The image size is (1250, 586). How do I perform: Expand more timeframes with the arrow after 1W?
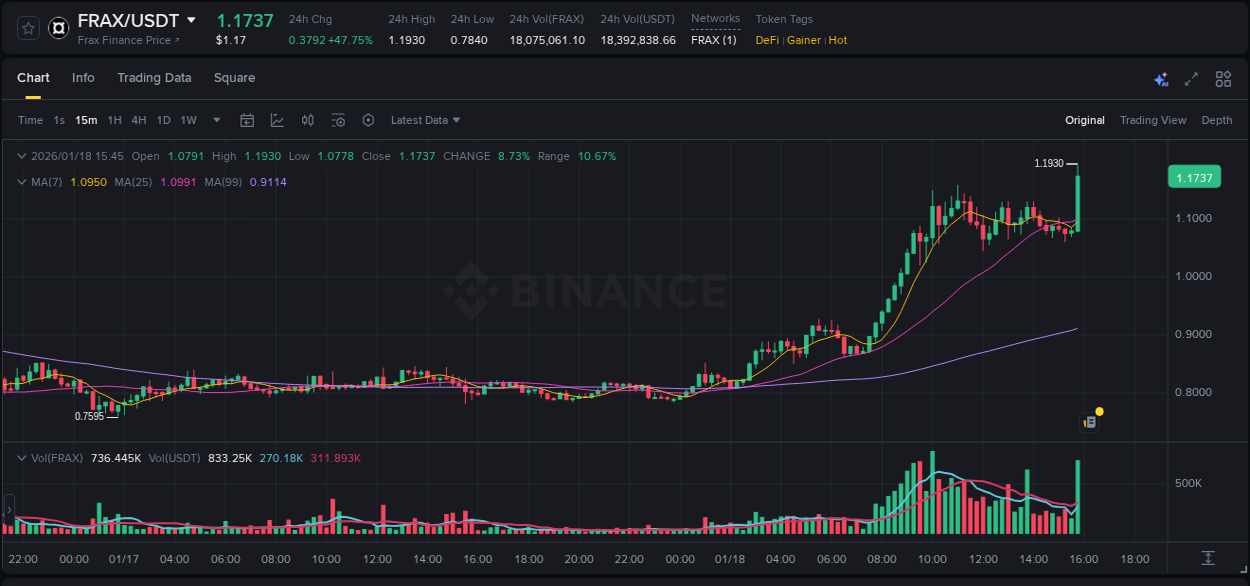[x=215, y=120]
